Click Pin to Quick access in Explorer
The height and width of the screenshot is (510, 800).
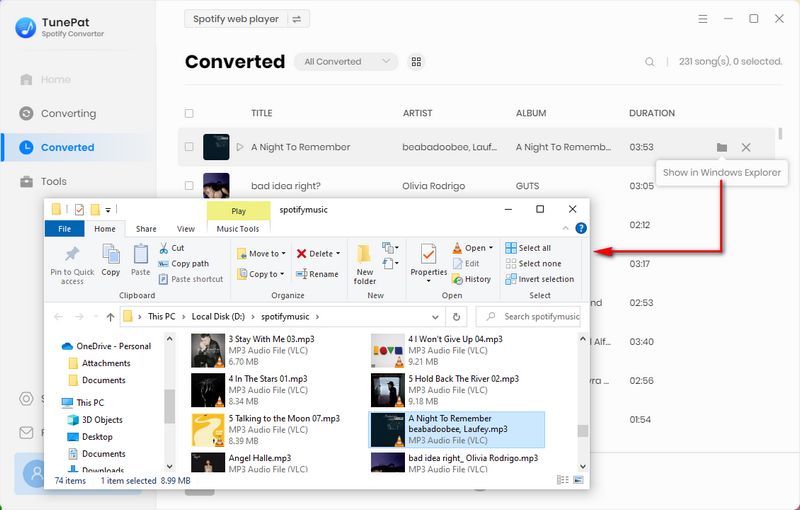[x=72, y=265]
